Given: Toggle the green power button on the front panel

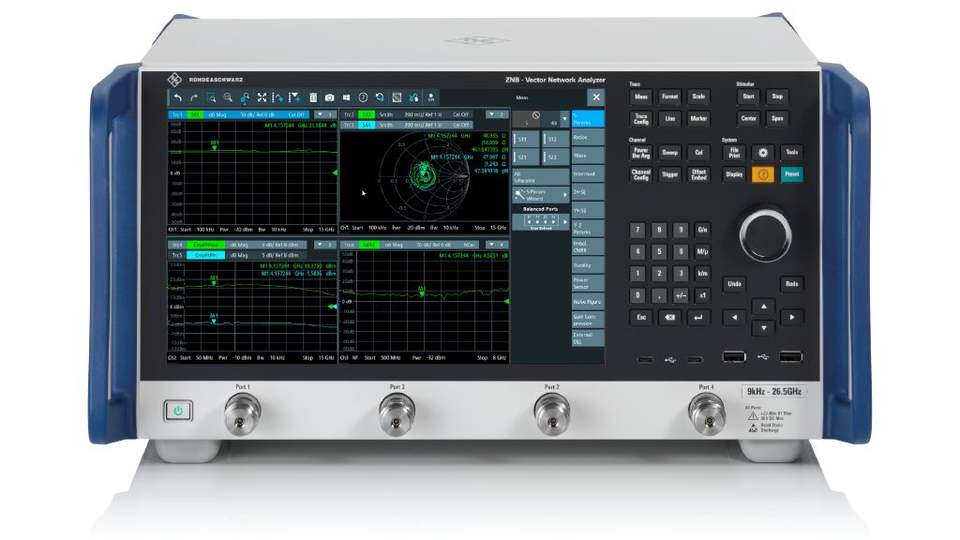Looking at the screenshot, I should 178,411.
